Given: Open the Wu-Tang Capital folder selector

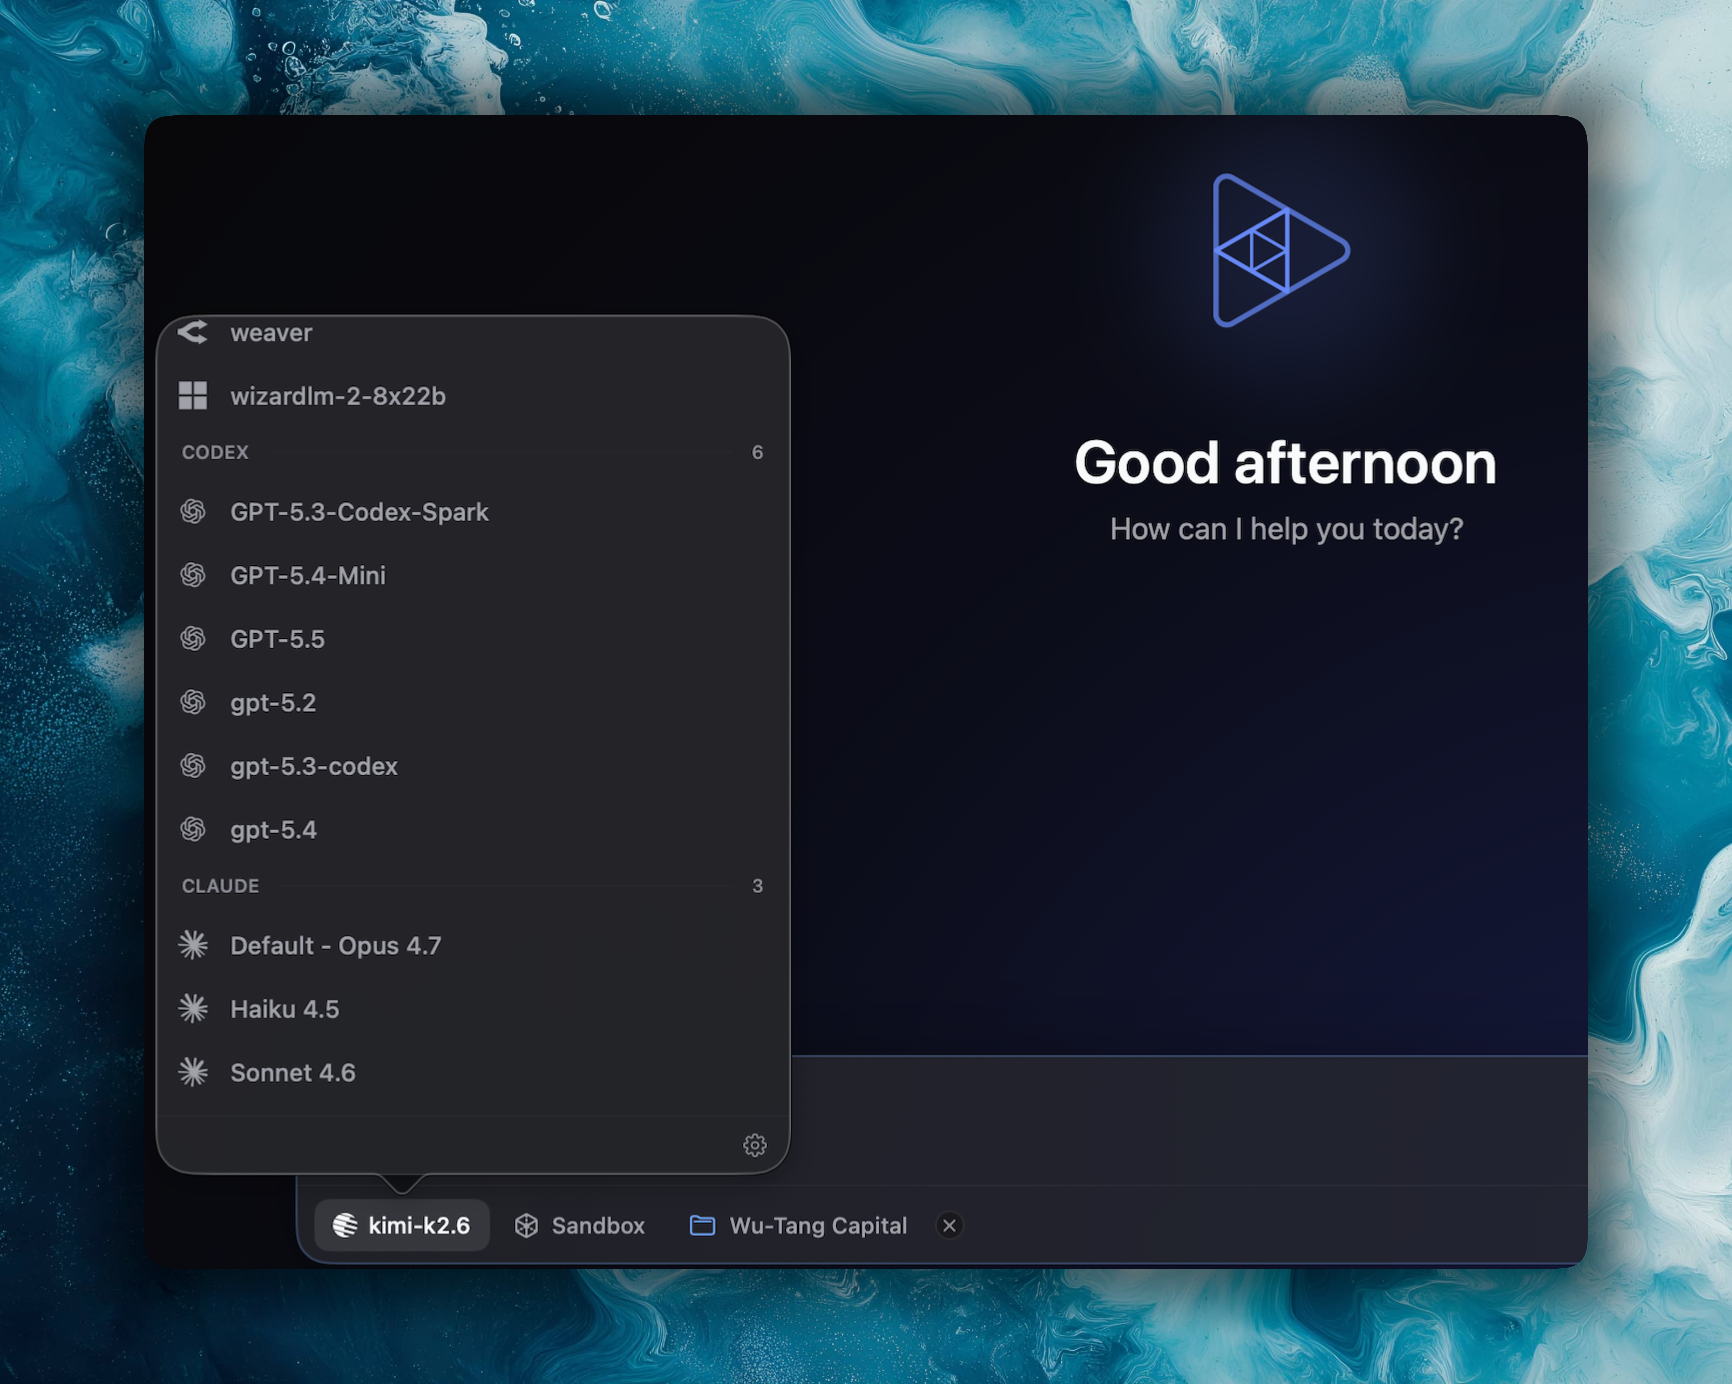Looking at the screenshot, I should [799, 1226].
